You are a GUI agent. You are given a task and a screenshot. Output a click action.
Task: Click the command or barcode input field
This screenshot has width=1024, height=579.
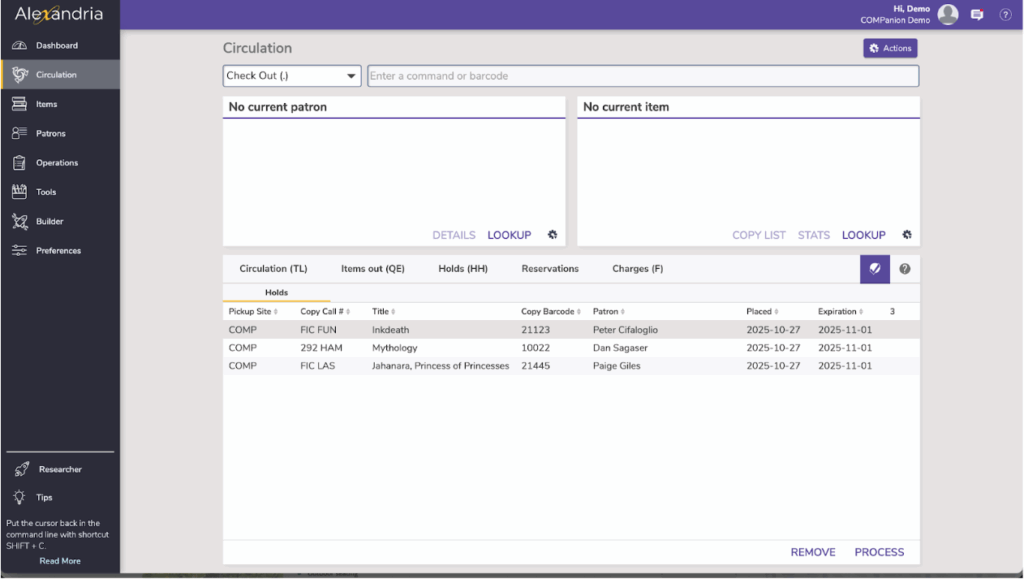(x=642, y=76)
